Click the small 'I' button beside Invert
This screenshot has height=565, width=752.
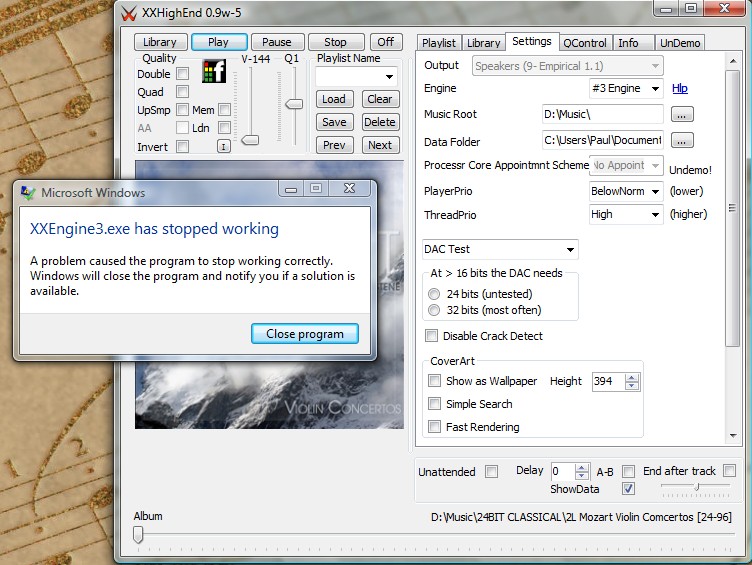point(223,146)
